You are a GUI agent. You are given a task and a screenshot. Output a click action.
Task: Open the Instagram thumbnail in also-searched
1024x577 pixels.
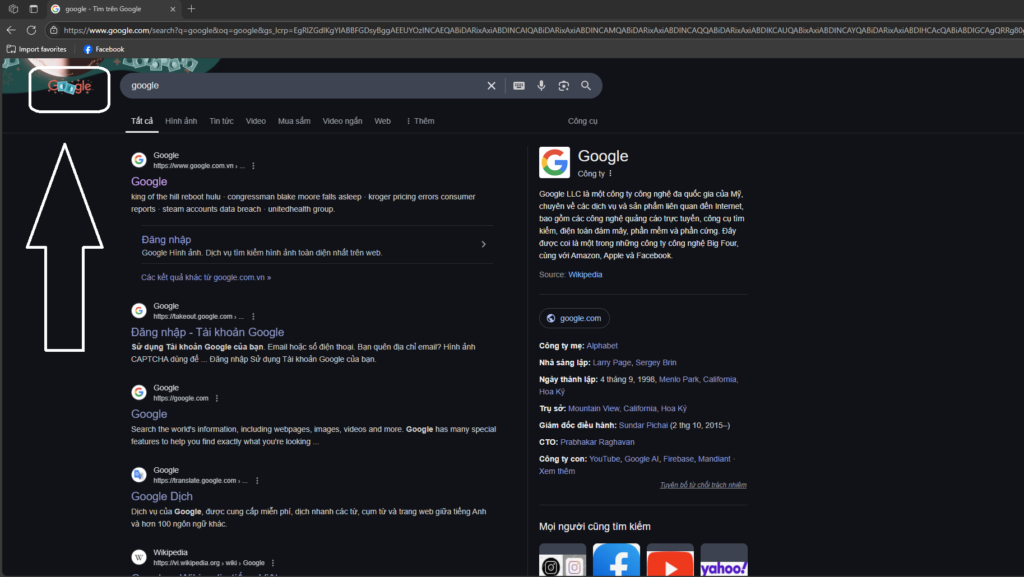coord(562,560)
